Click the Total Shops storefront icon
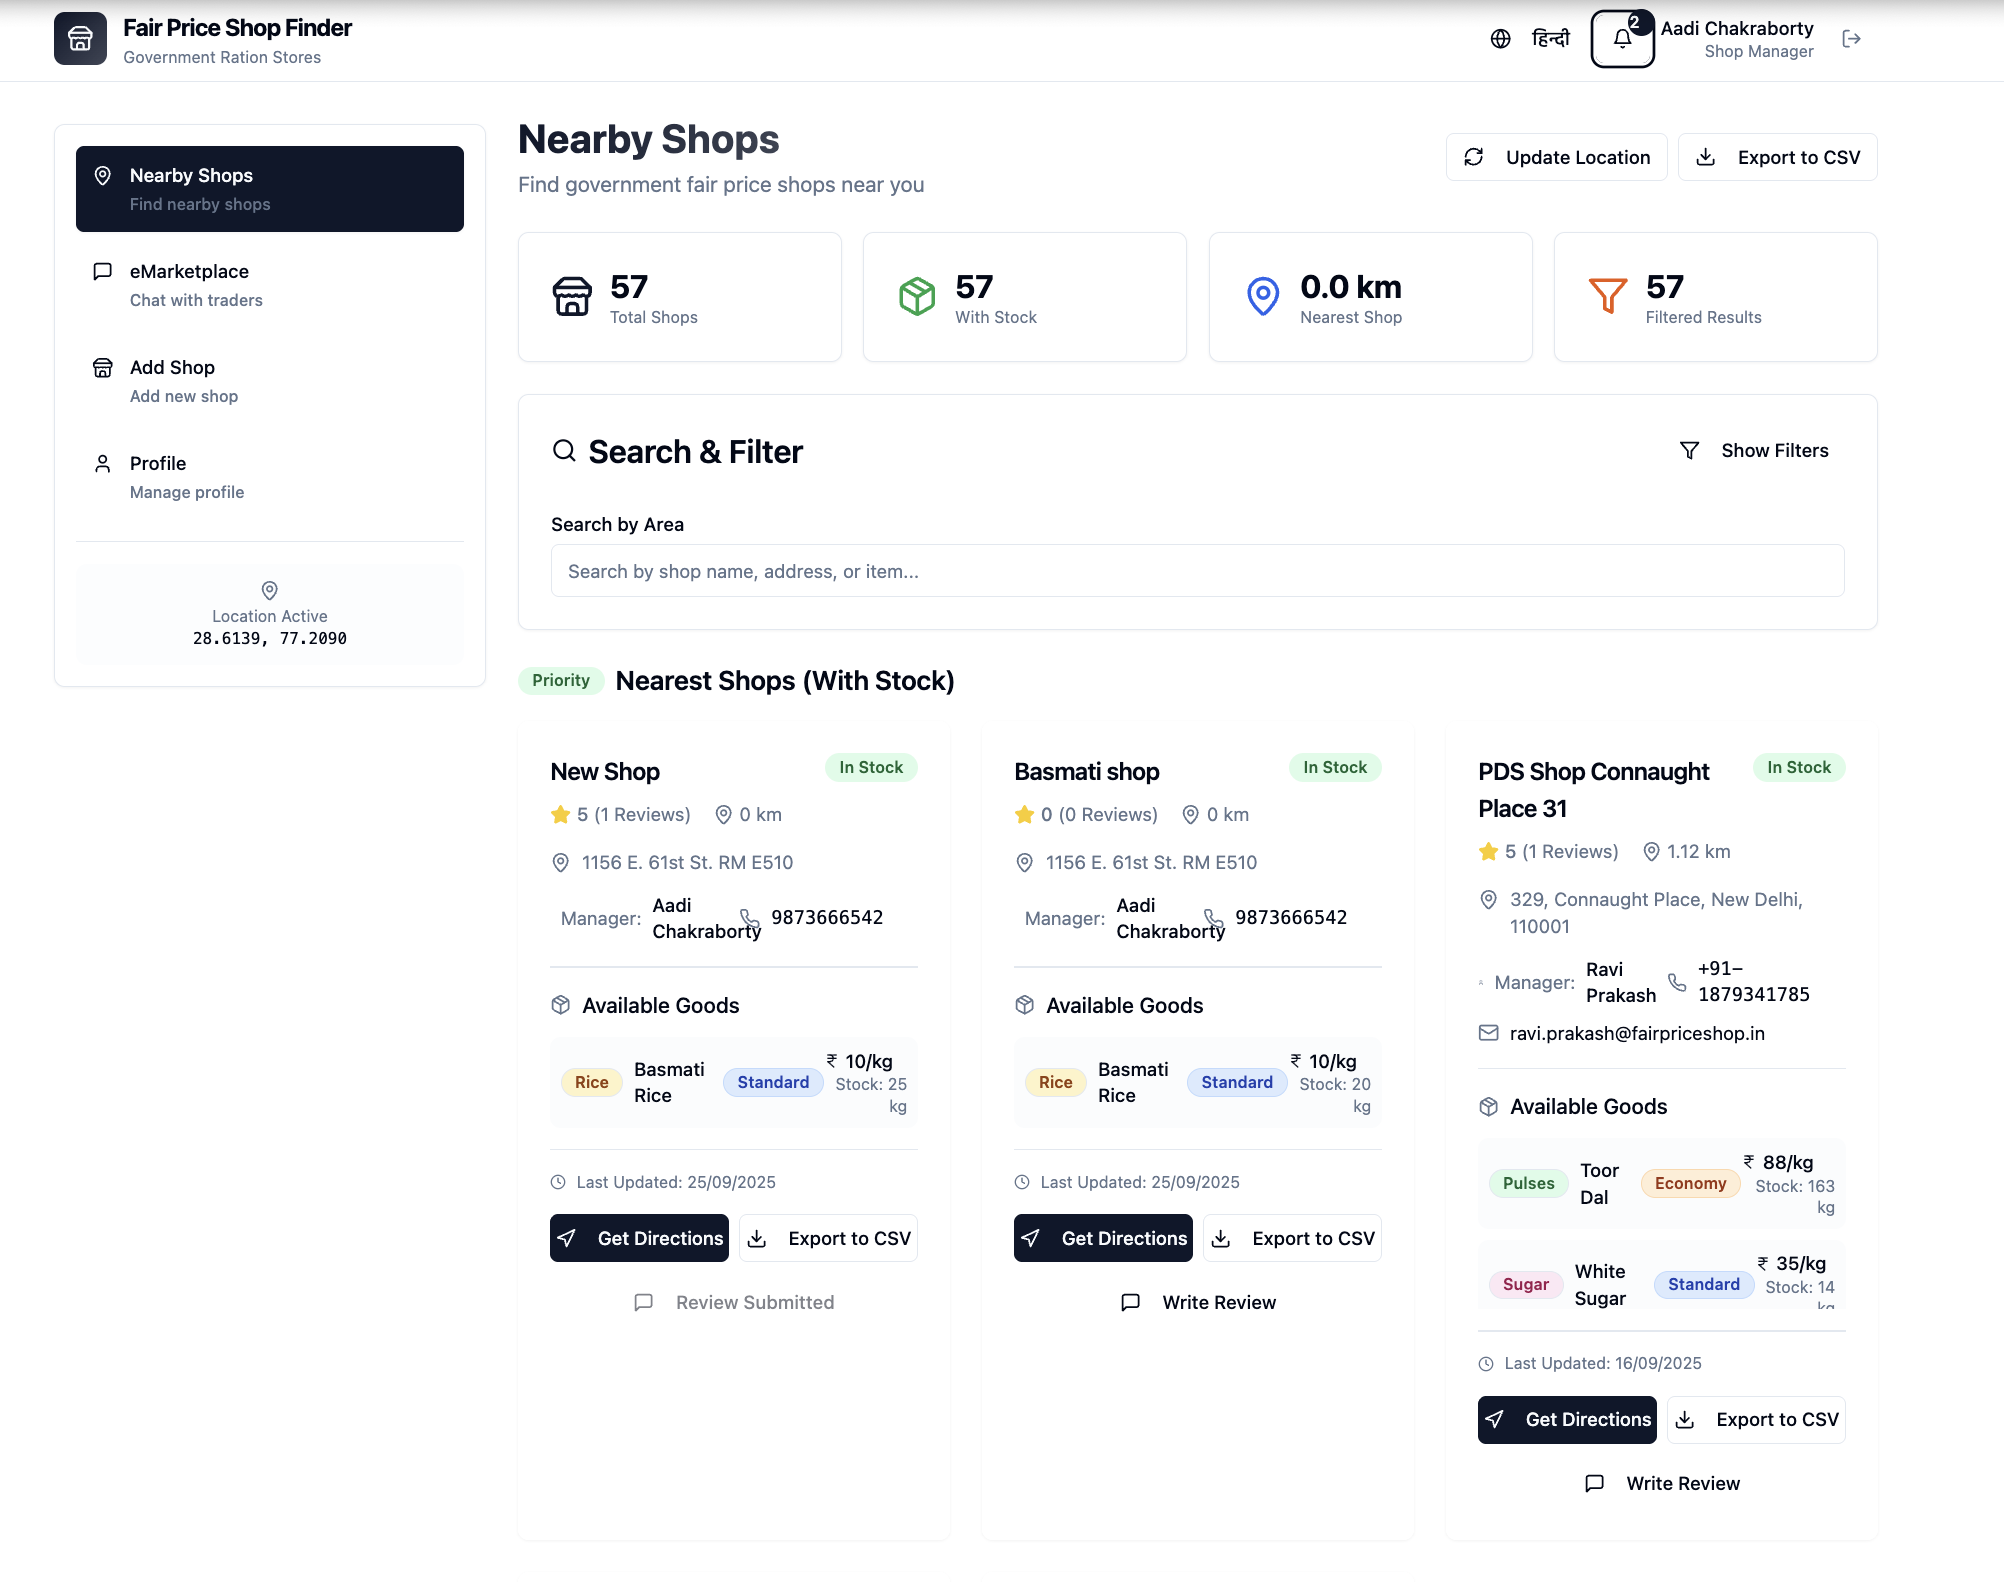 click(572, 296)
